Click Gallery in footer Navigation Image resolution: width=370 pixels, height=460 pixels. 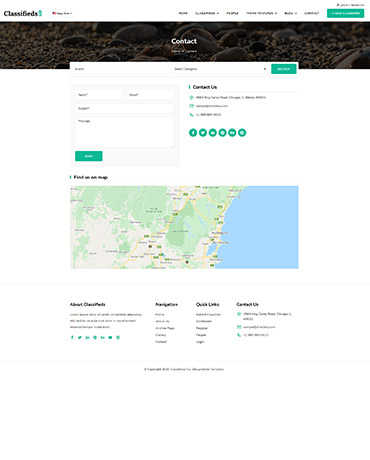click(161, 335)
